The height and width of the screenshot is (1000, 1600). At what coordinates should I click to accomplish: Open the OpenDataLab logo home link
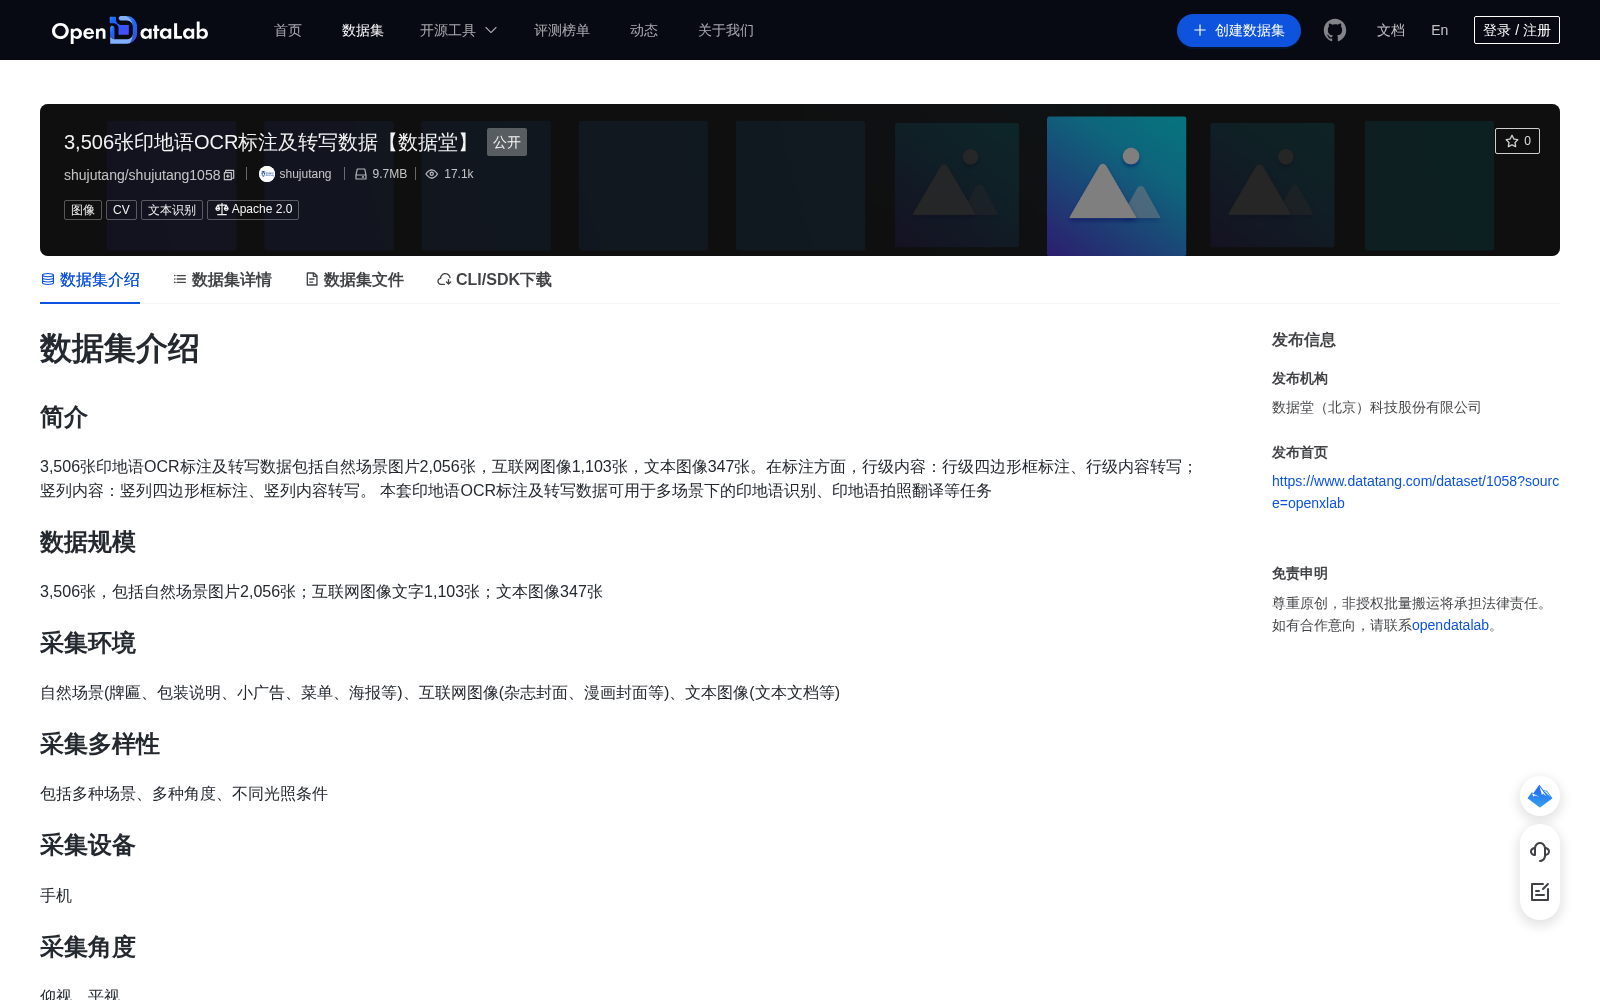pyautogui.click(x=130, y=30)
